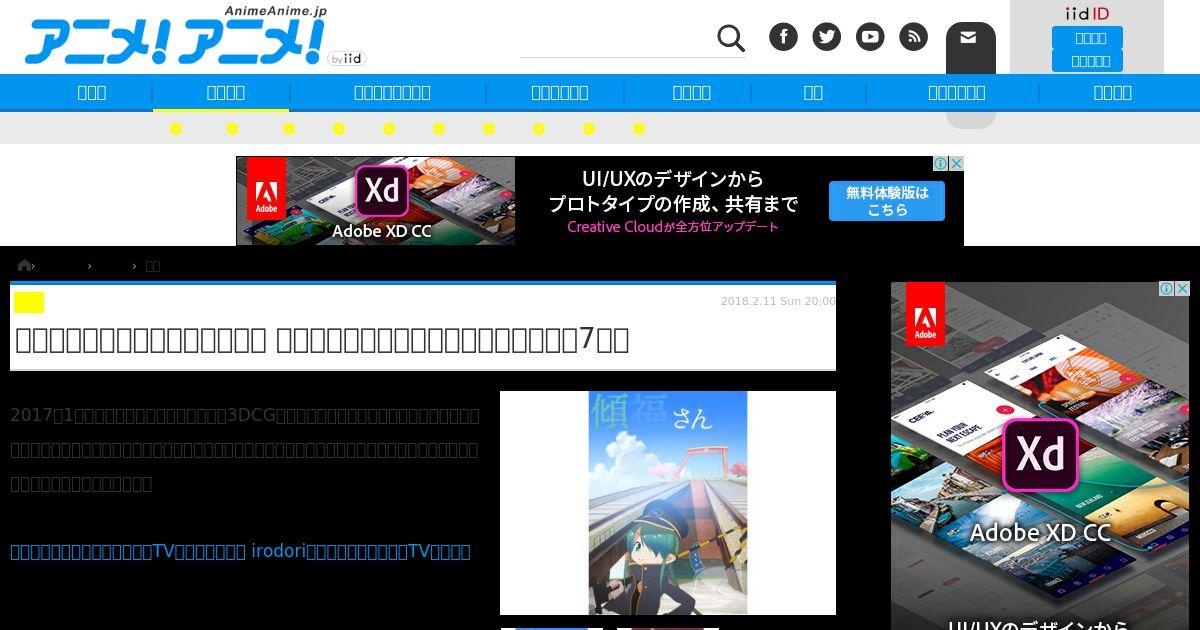Screen dimensions: 1200x630
Task: Open the Facebook page icon
Action: click(783, 37)
